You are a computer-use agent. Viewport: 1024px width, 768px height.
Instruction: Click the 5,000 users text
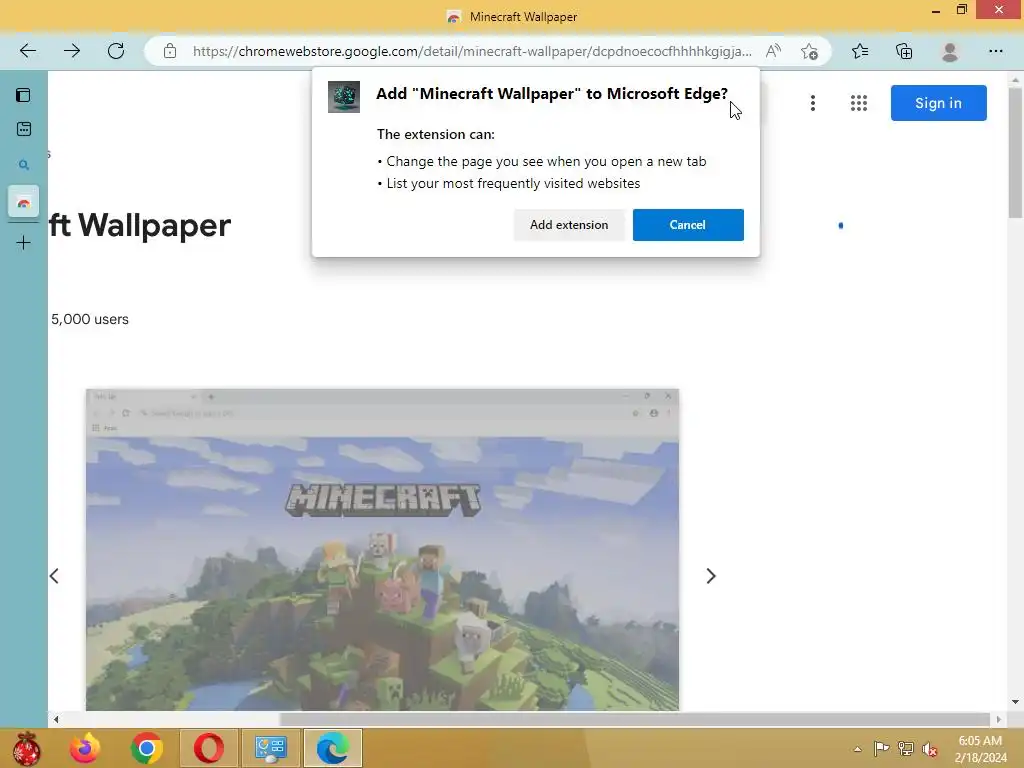pyautogui.click(x=89, y=319)
